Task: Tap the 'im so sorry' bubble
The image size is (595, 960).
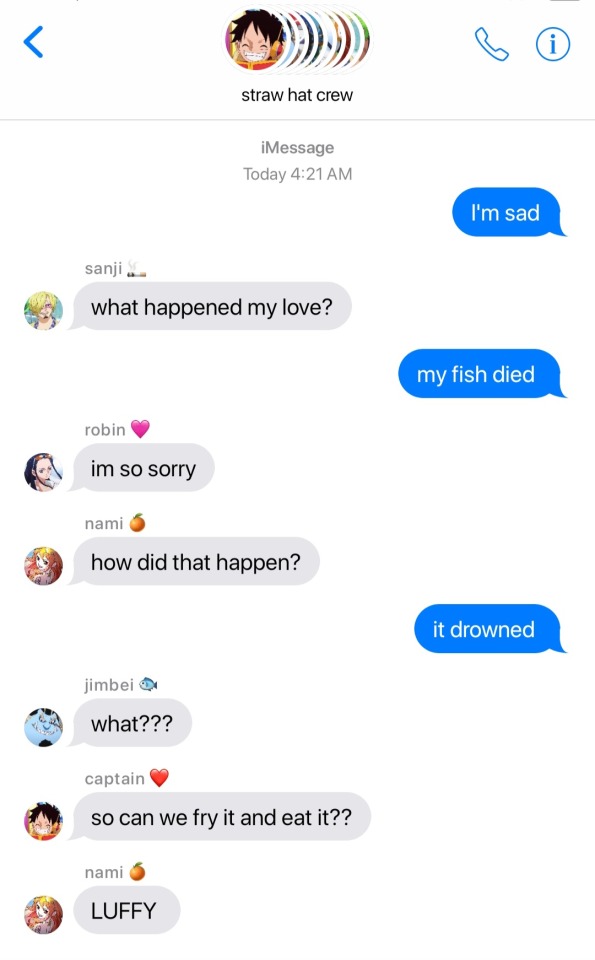Action: click(x=143, y=468)
